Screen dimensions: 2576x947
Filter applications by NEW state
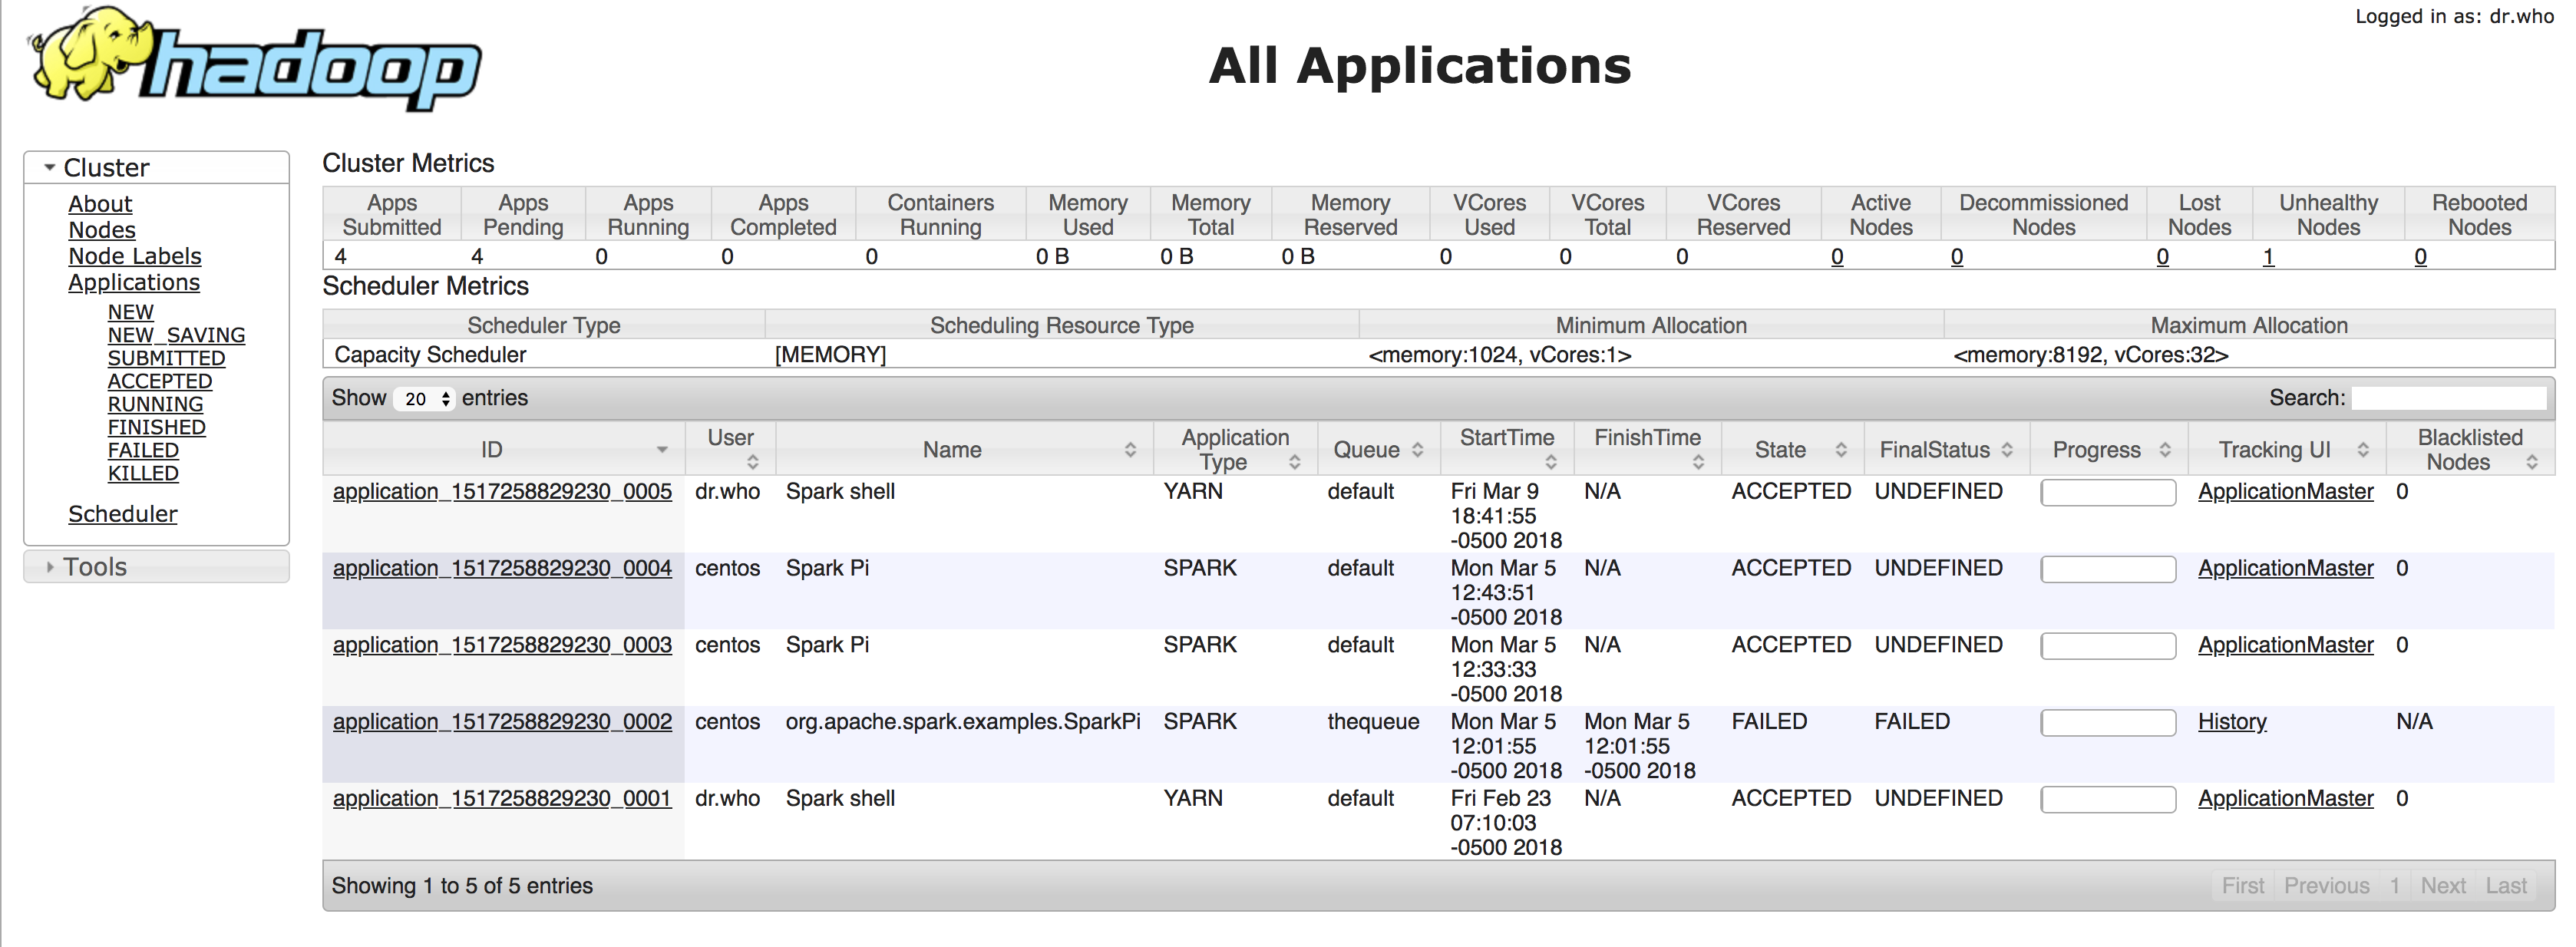coord(131,312)
